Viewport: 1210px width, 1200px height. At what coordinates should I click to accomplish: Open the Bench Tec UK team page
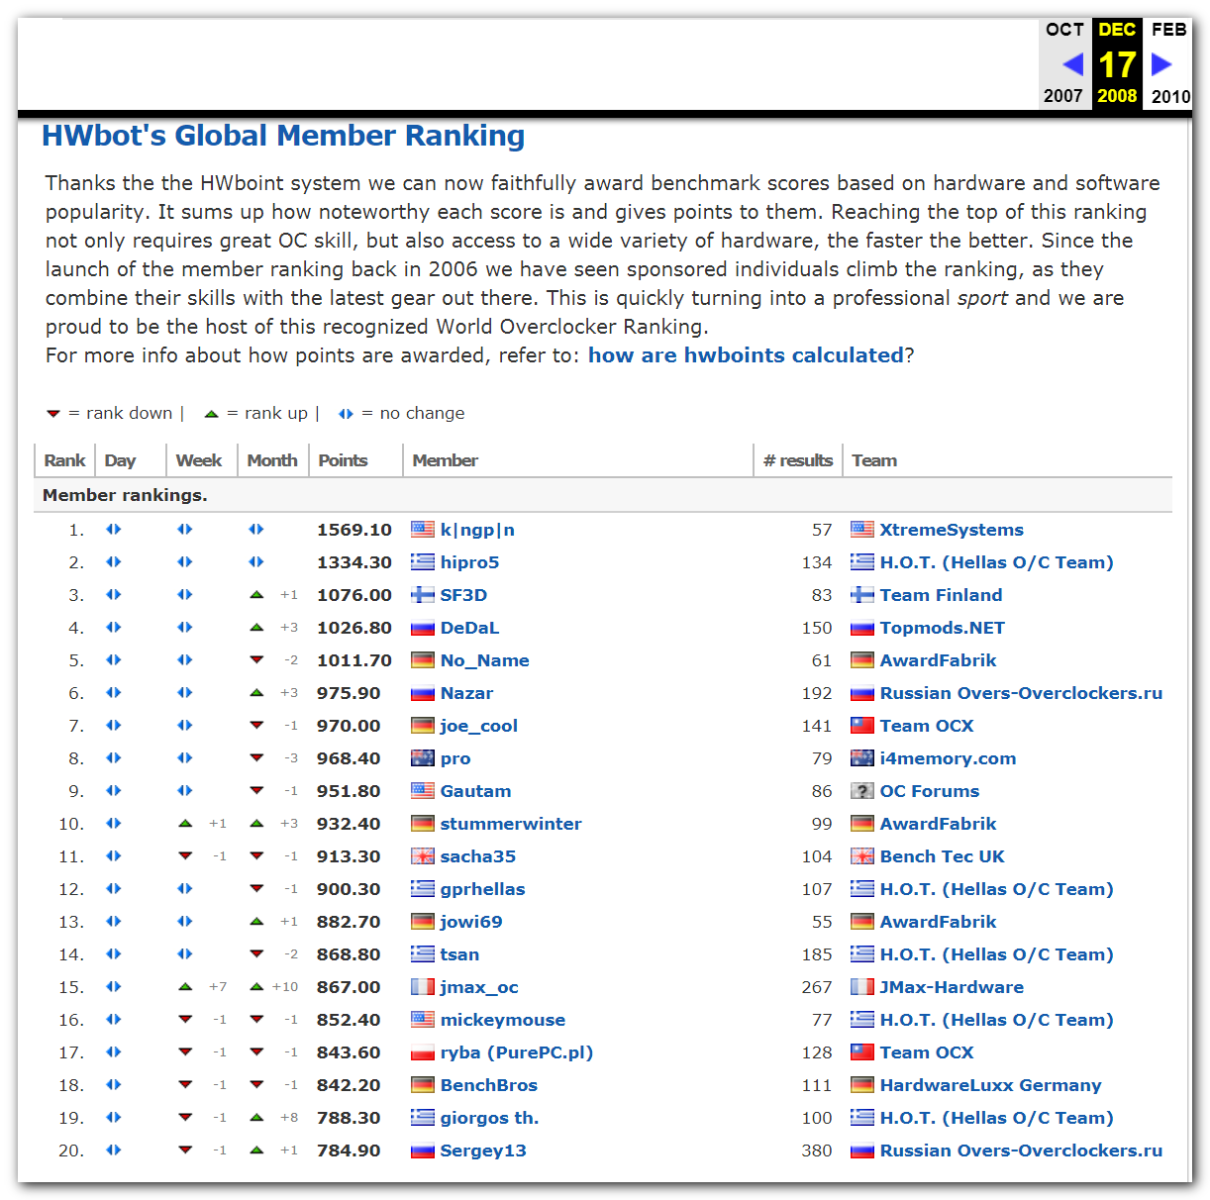pyautogui.click(x=942, y=857)
